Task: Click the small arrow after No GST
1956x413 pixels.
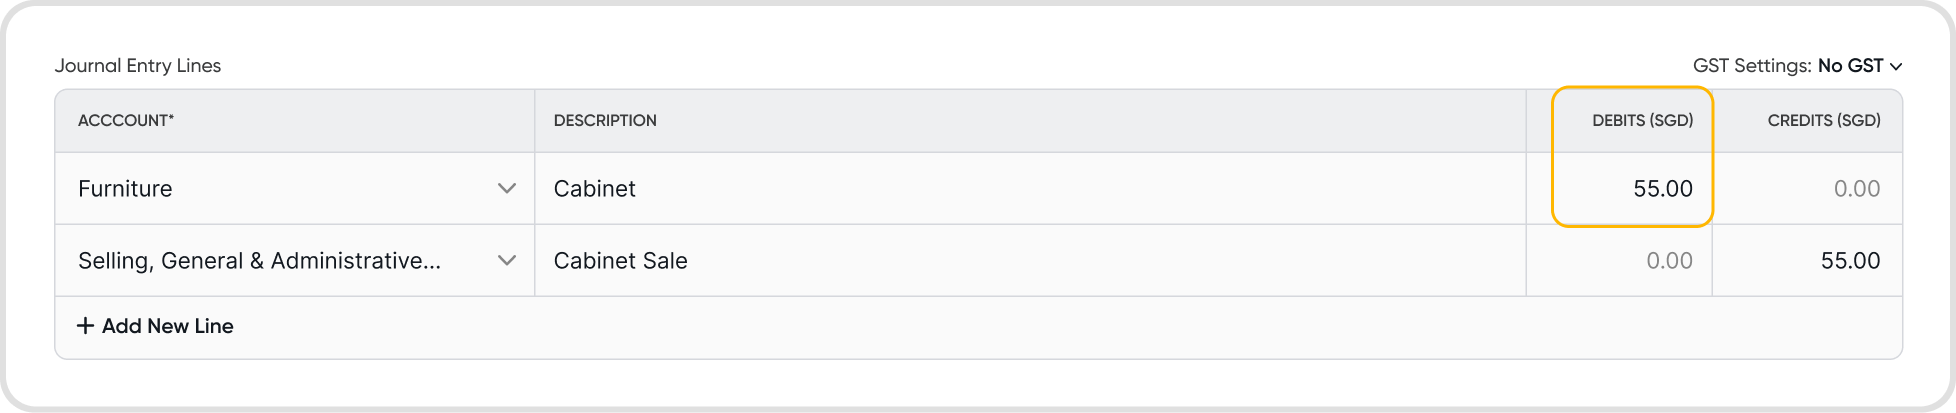Action: (x=1896, y=67)
